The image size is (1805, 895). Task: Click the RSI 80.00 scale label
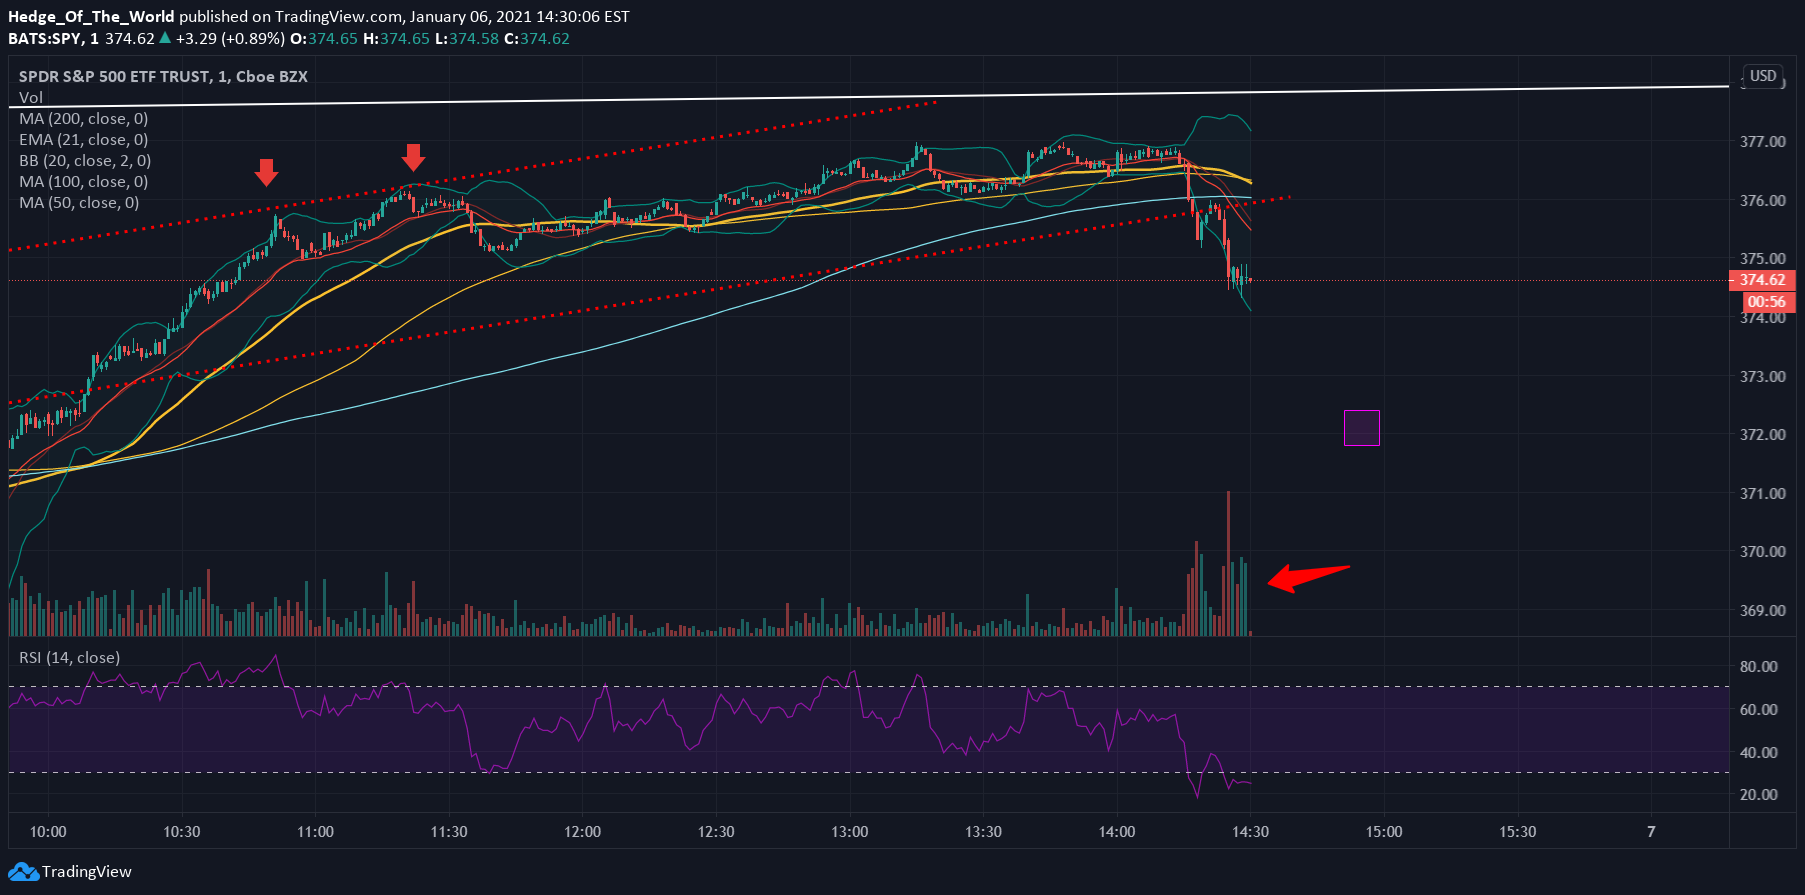(1759, 667)
